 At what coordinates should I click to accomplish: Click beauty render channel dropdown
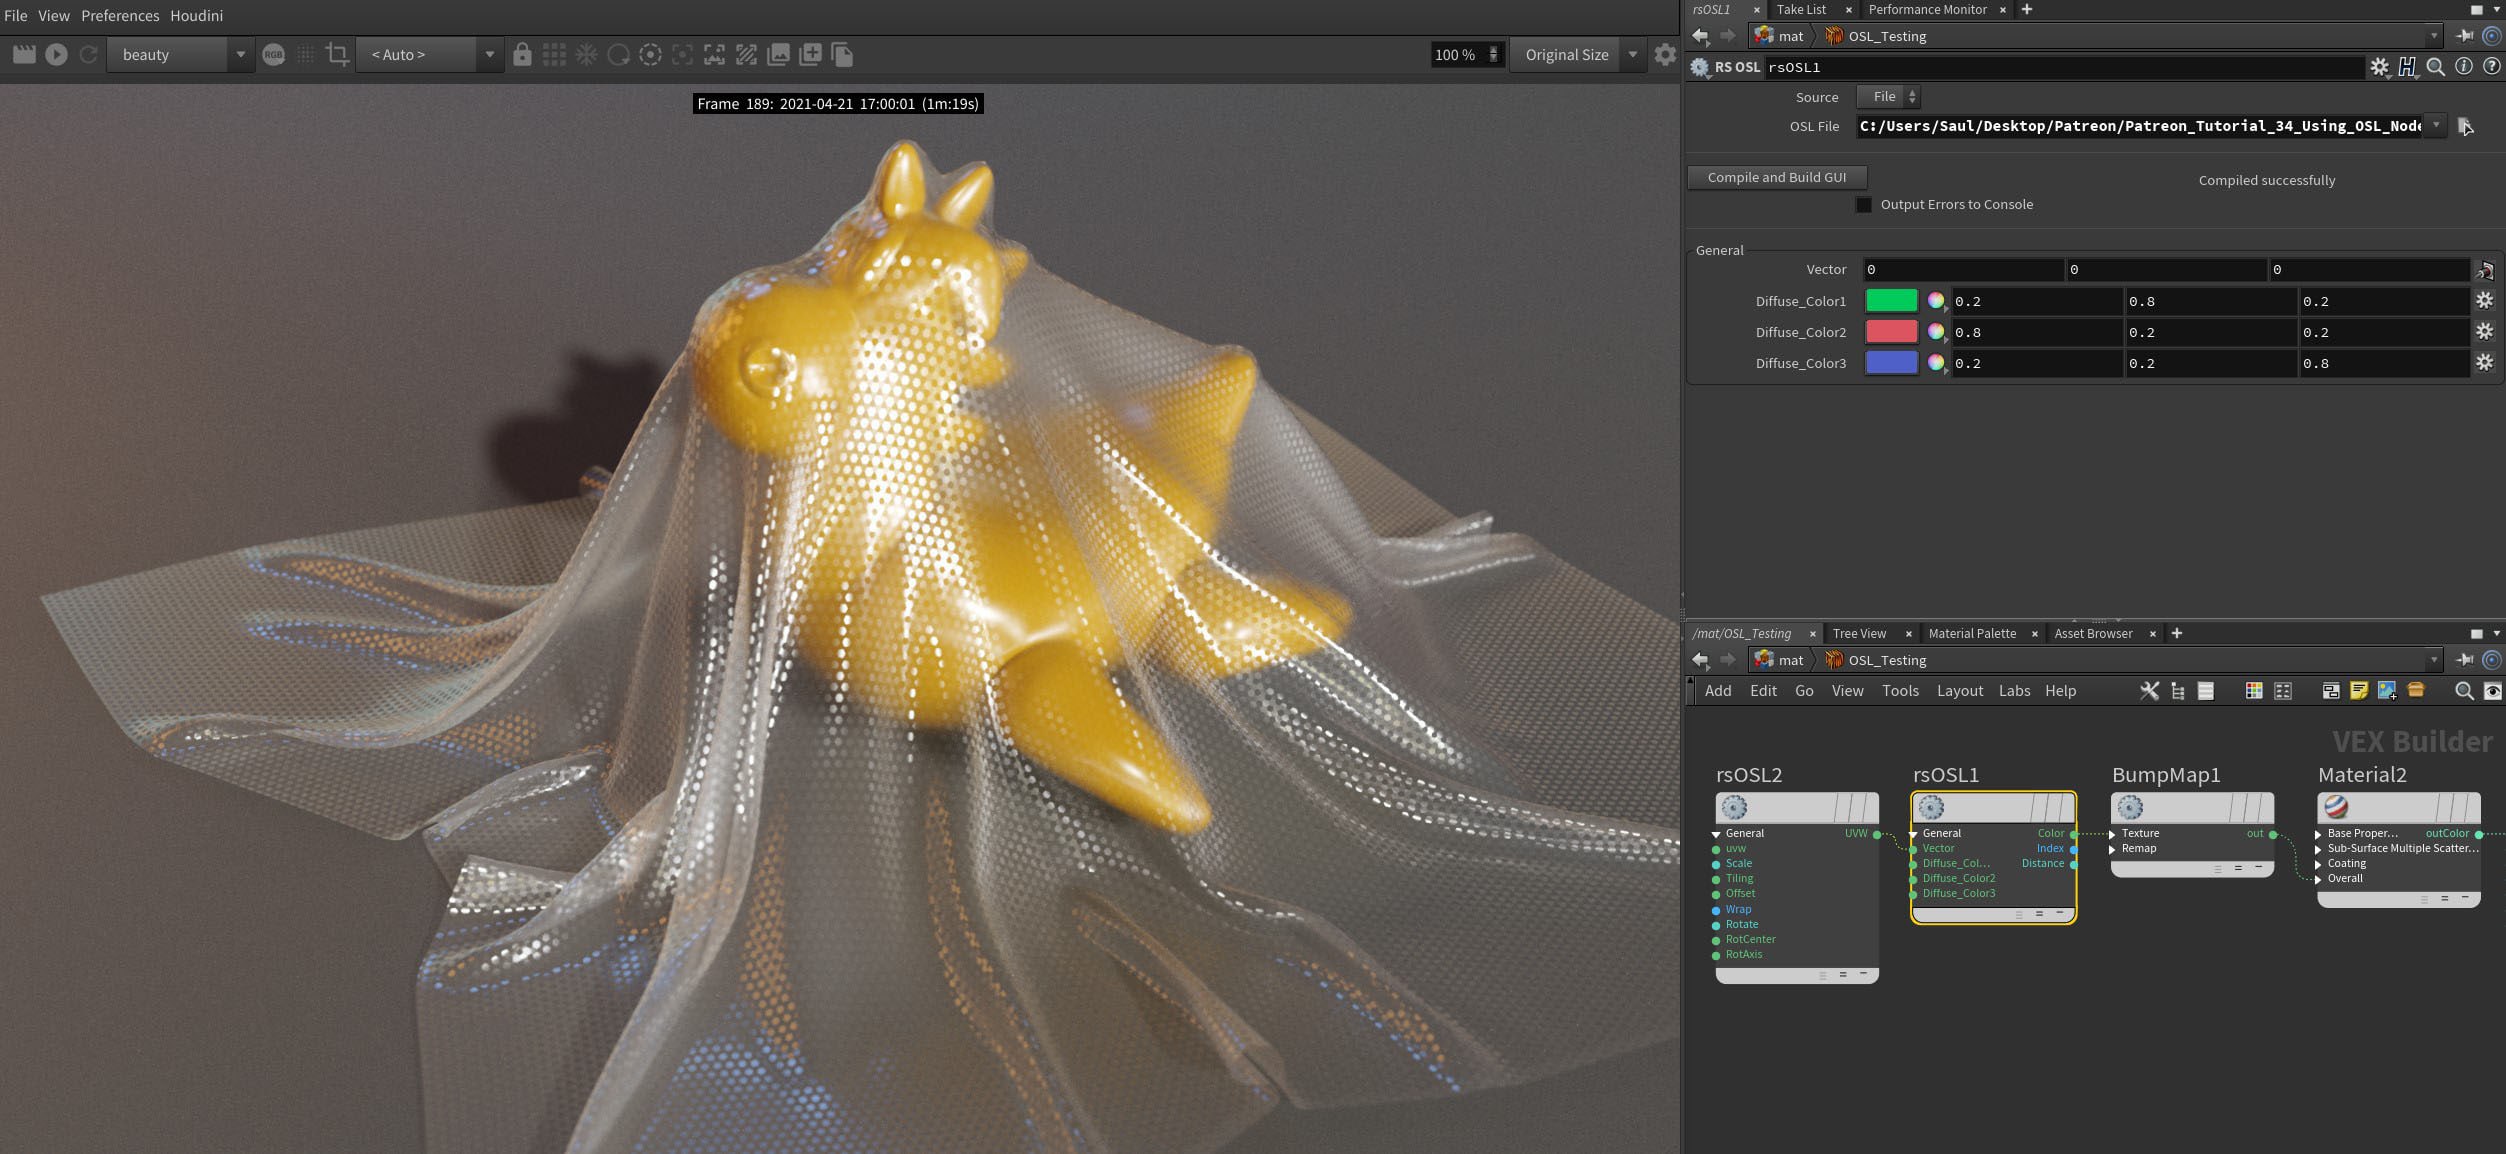(x=181, y=54)
